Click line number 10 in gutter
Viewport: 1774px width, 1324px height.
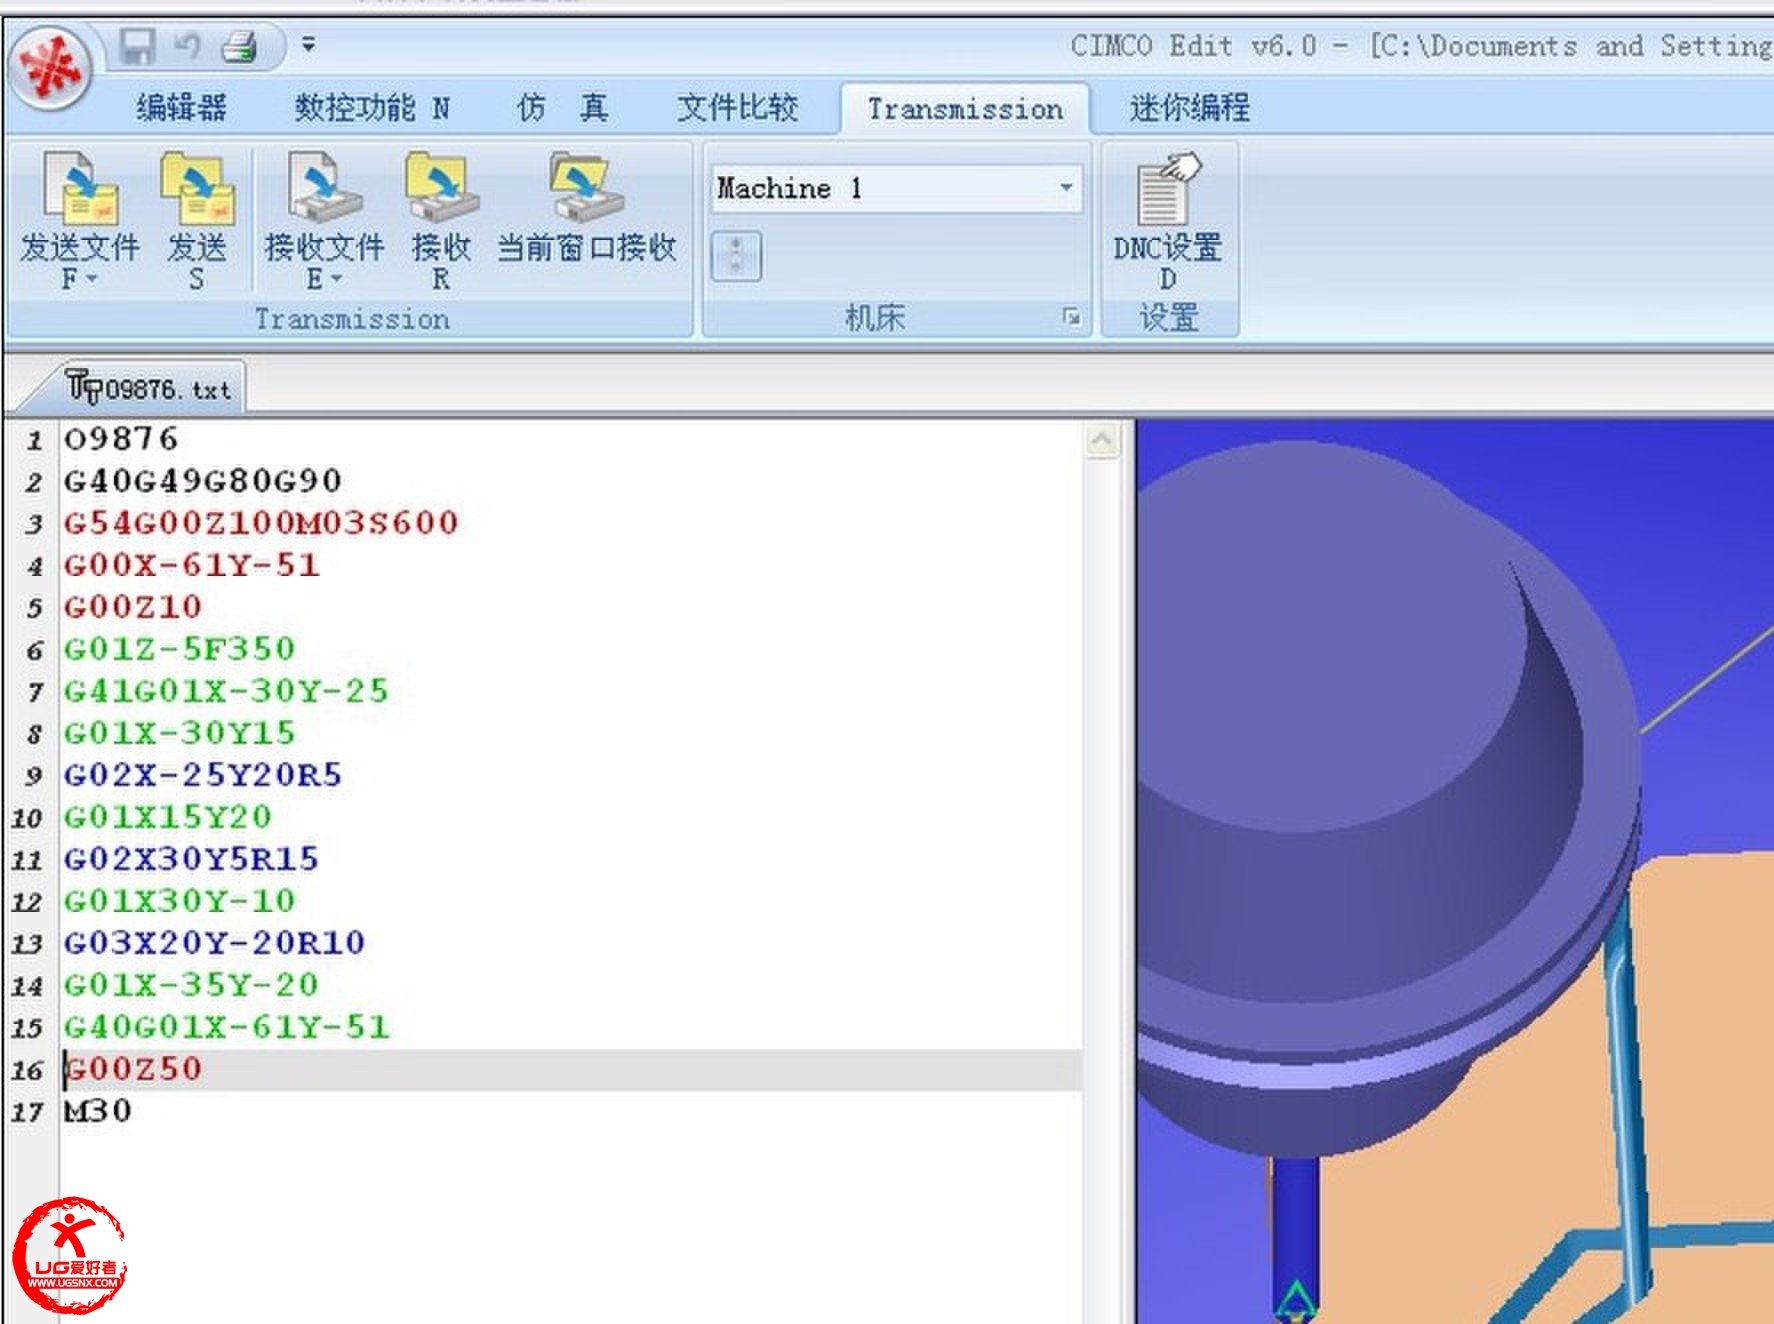tap(27, 819)
